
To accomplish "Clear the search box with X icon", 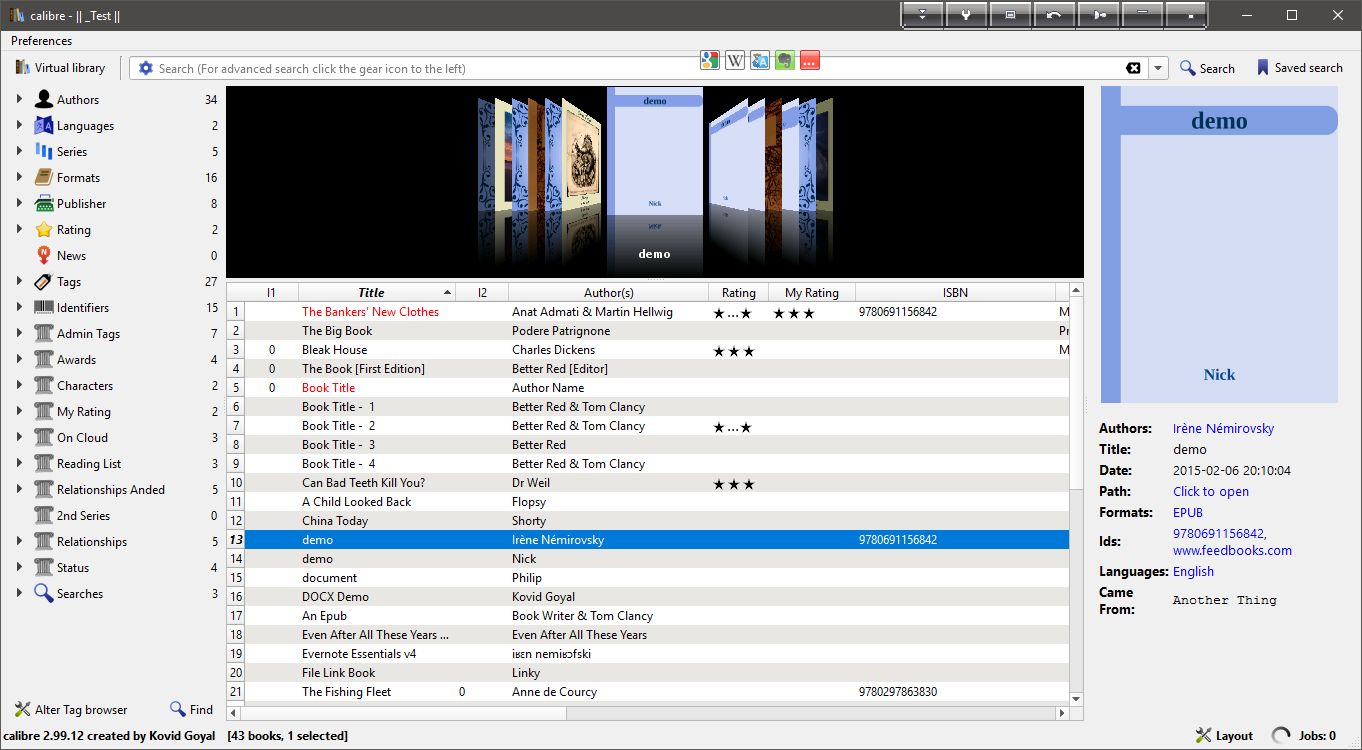I will click(x=1133, y=68).
